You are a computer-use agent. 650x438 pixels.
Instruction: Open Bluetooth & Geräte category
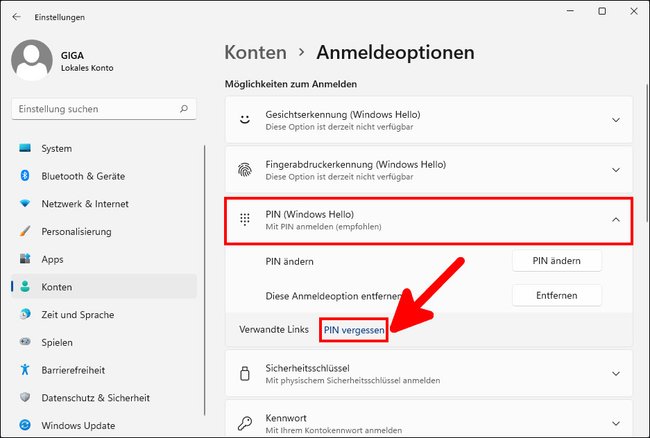(104, 176)
